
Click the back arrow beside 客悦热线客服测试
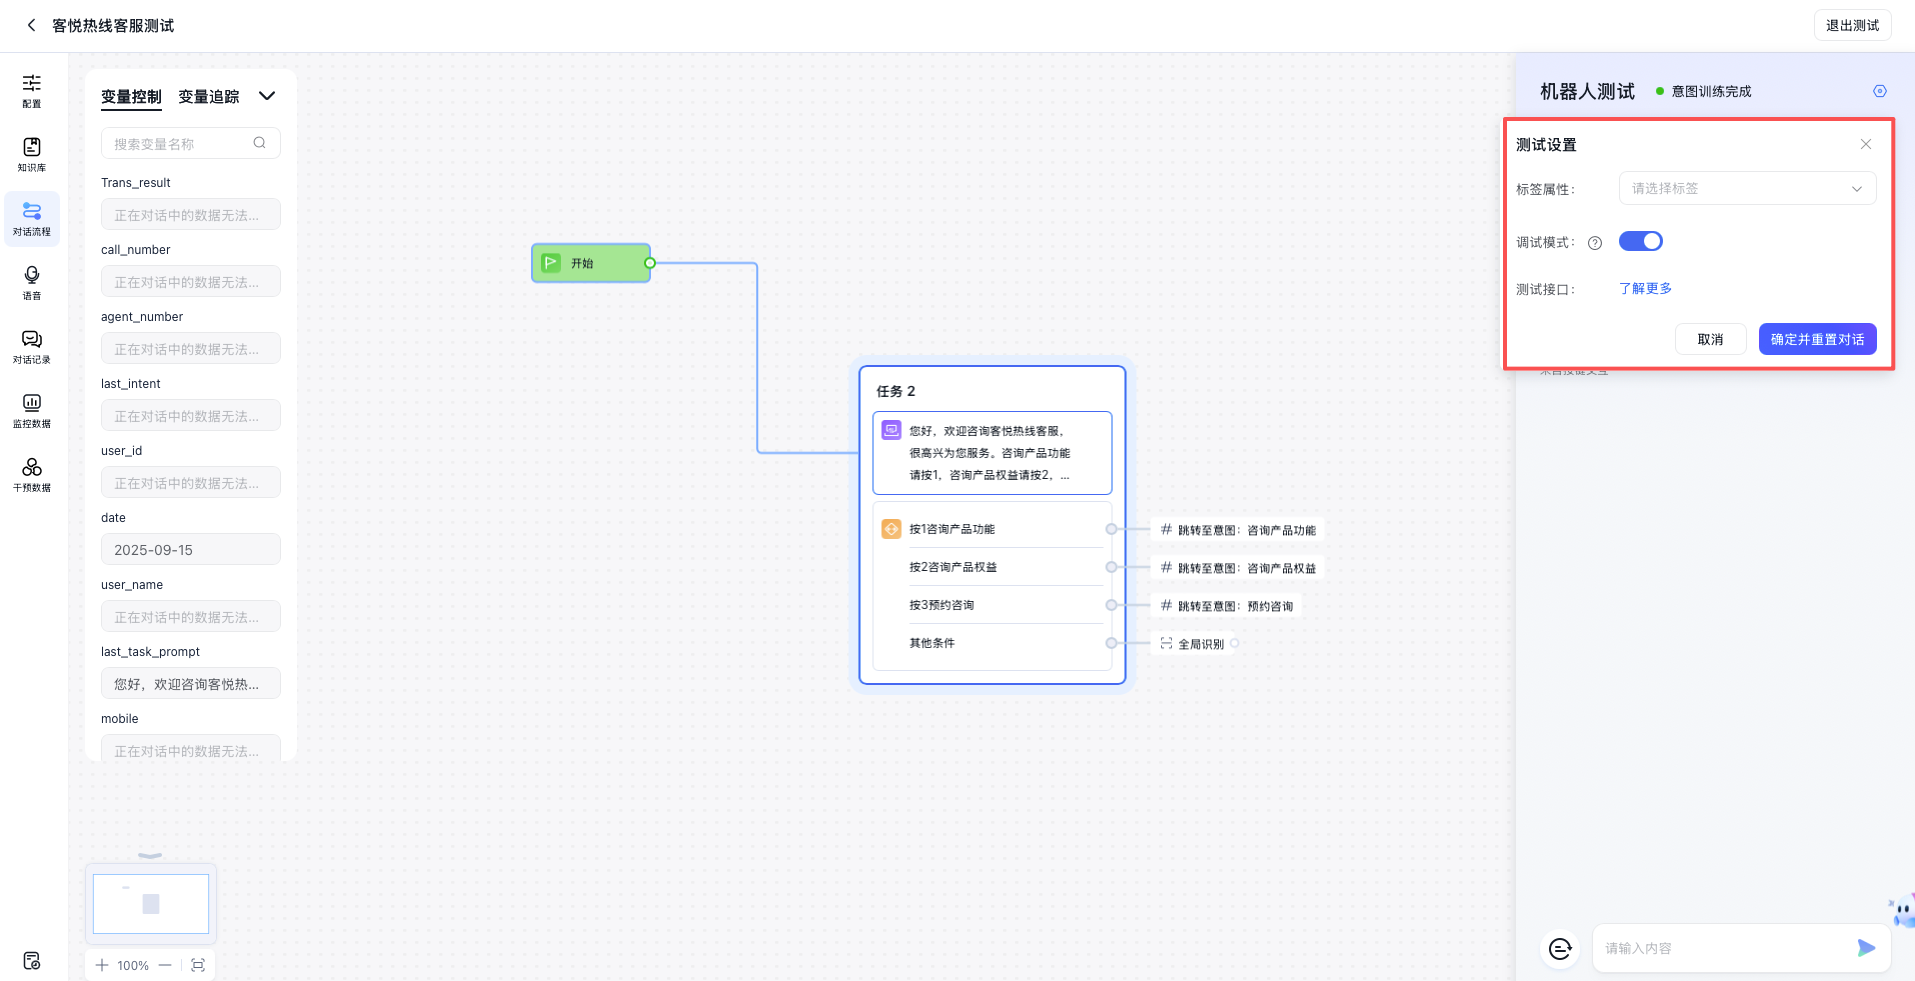tap(31, 25)
